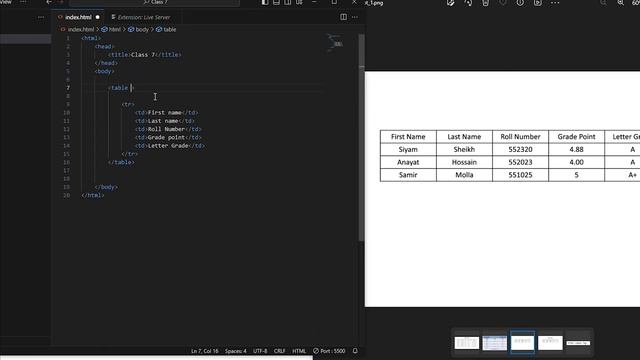Click the editor vertical scrollbar
This screenshot has height=360, width=640.
361,137
